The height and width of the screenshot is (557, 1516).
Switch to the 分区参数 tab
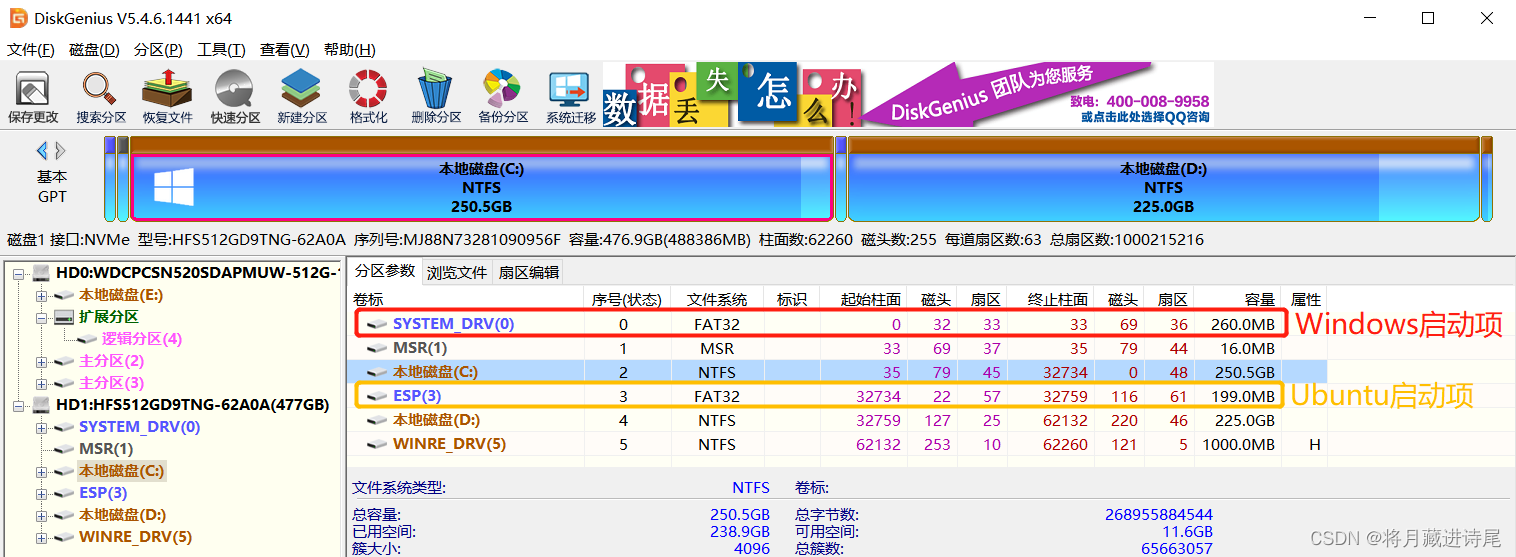[385, 271]
